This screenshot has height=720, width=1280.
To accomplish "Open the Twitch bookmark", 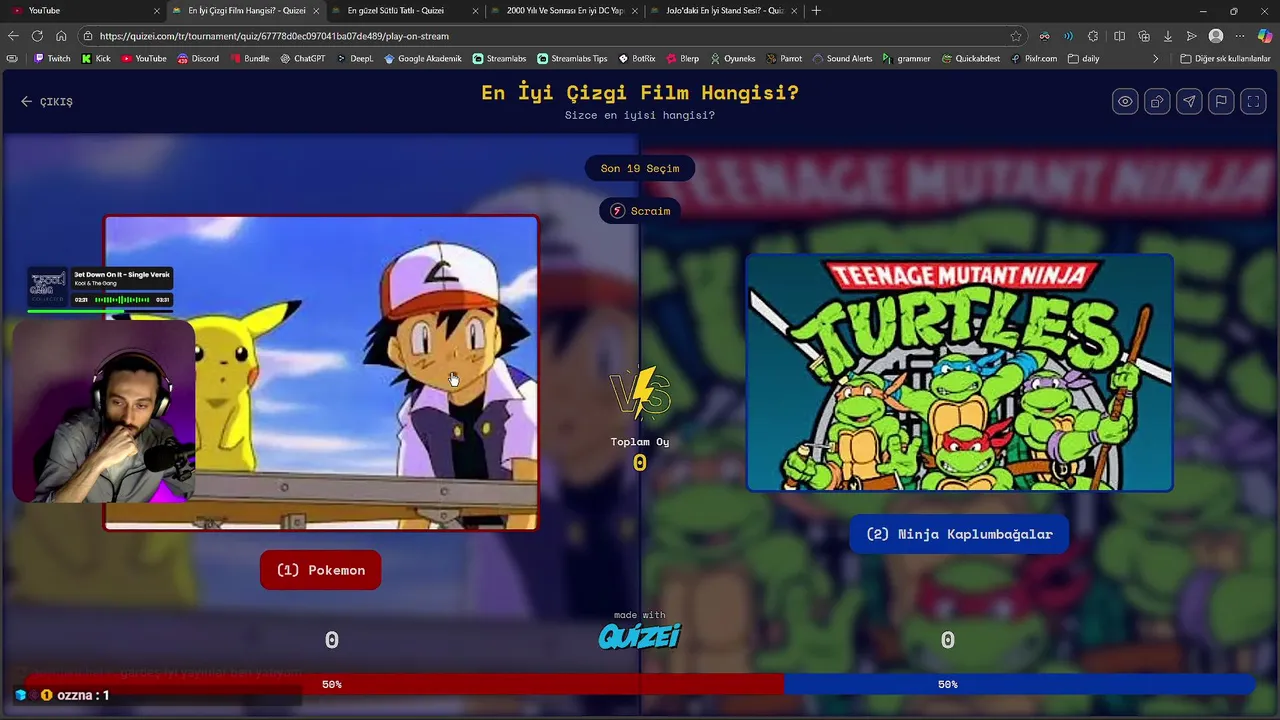I will coord(52,58).
